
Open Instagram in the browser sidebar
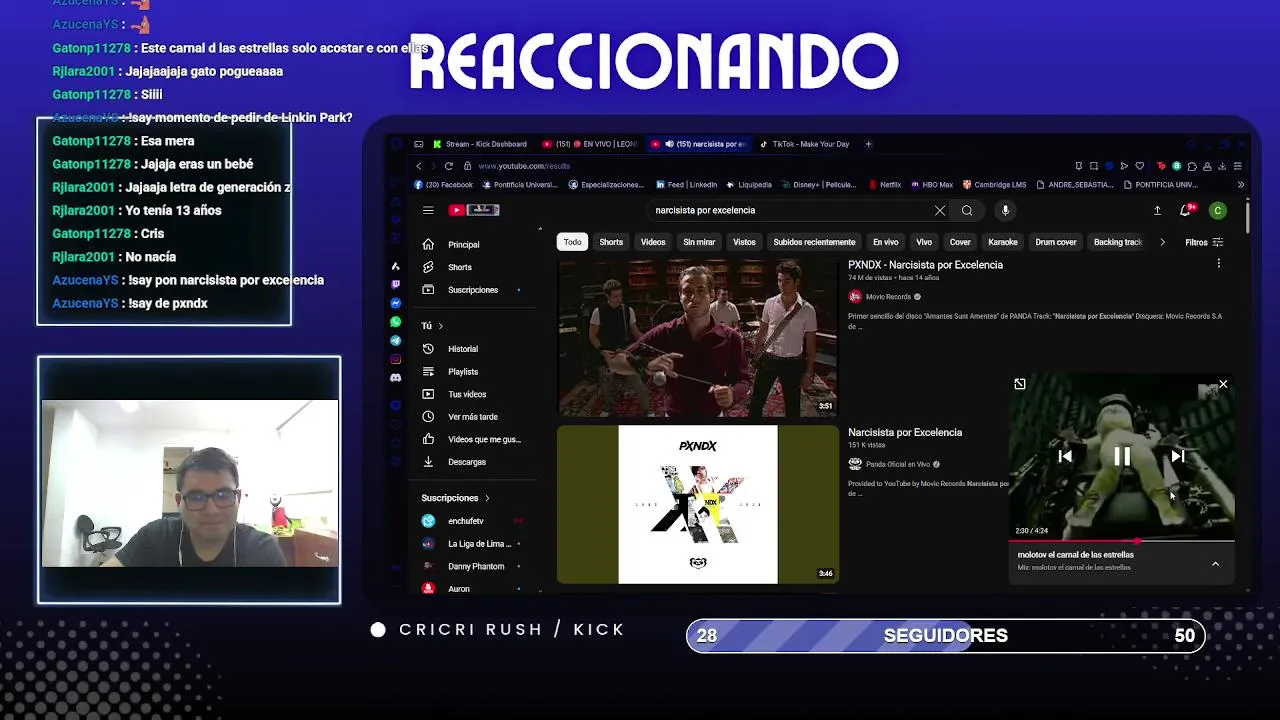396,359
